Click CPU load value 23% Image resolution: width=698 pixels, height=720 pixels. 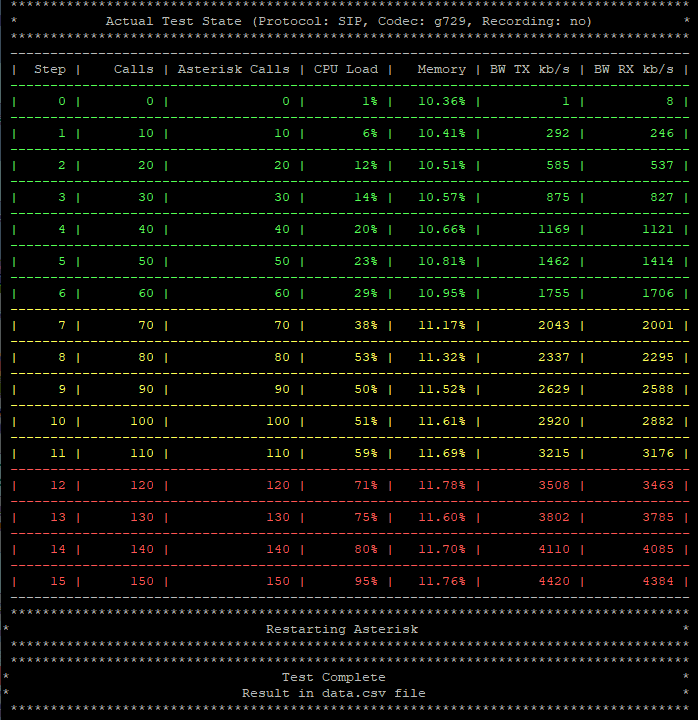366,261
